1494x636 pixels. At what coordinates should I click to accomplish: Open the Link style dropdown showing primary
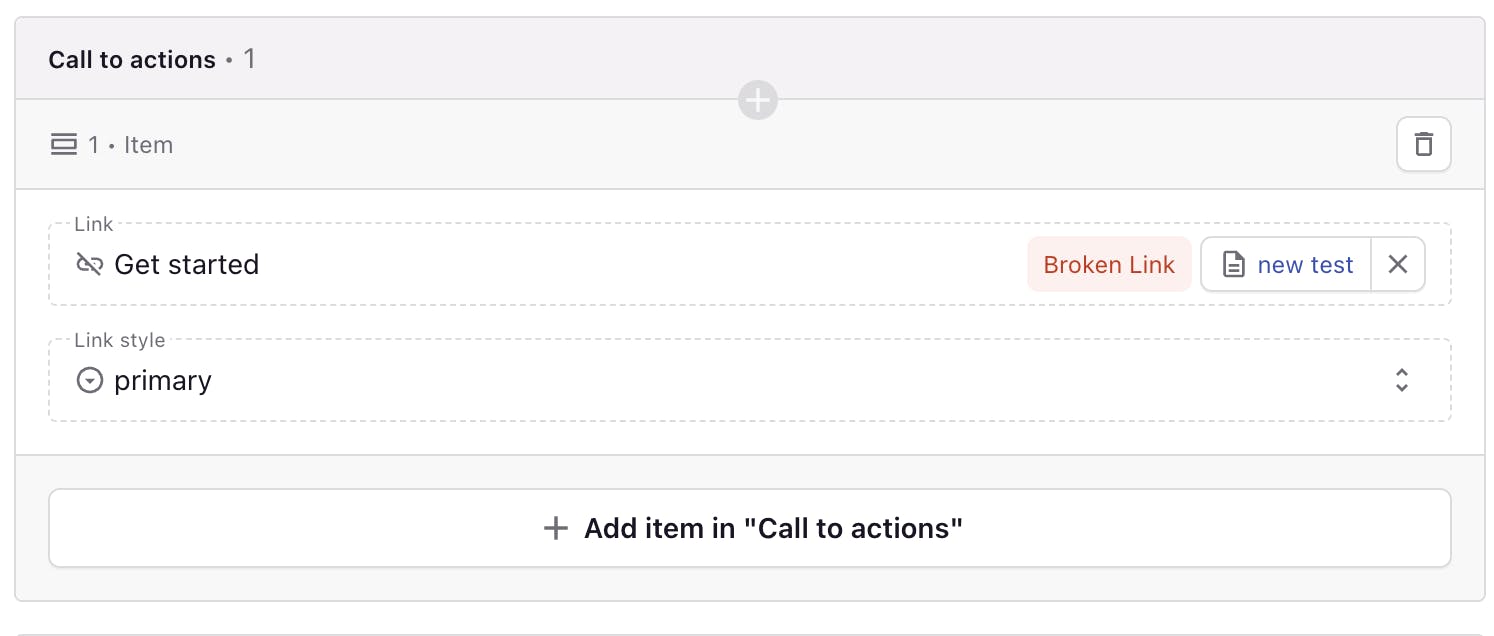coord(700,381)
